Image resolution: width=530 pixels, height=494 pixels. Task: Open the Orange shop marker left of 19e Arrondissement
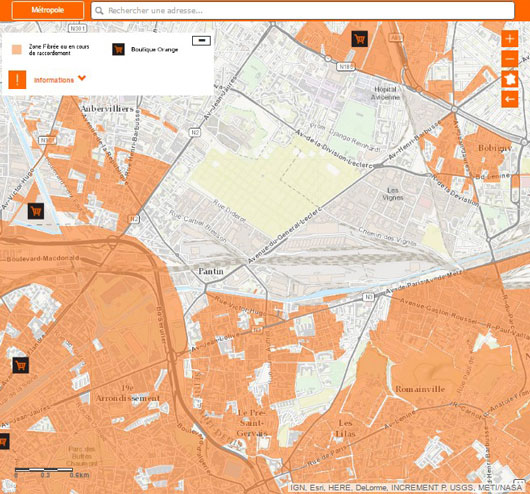click(x=21, y=365)
